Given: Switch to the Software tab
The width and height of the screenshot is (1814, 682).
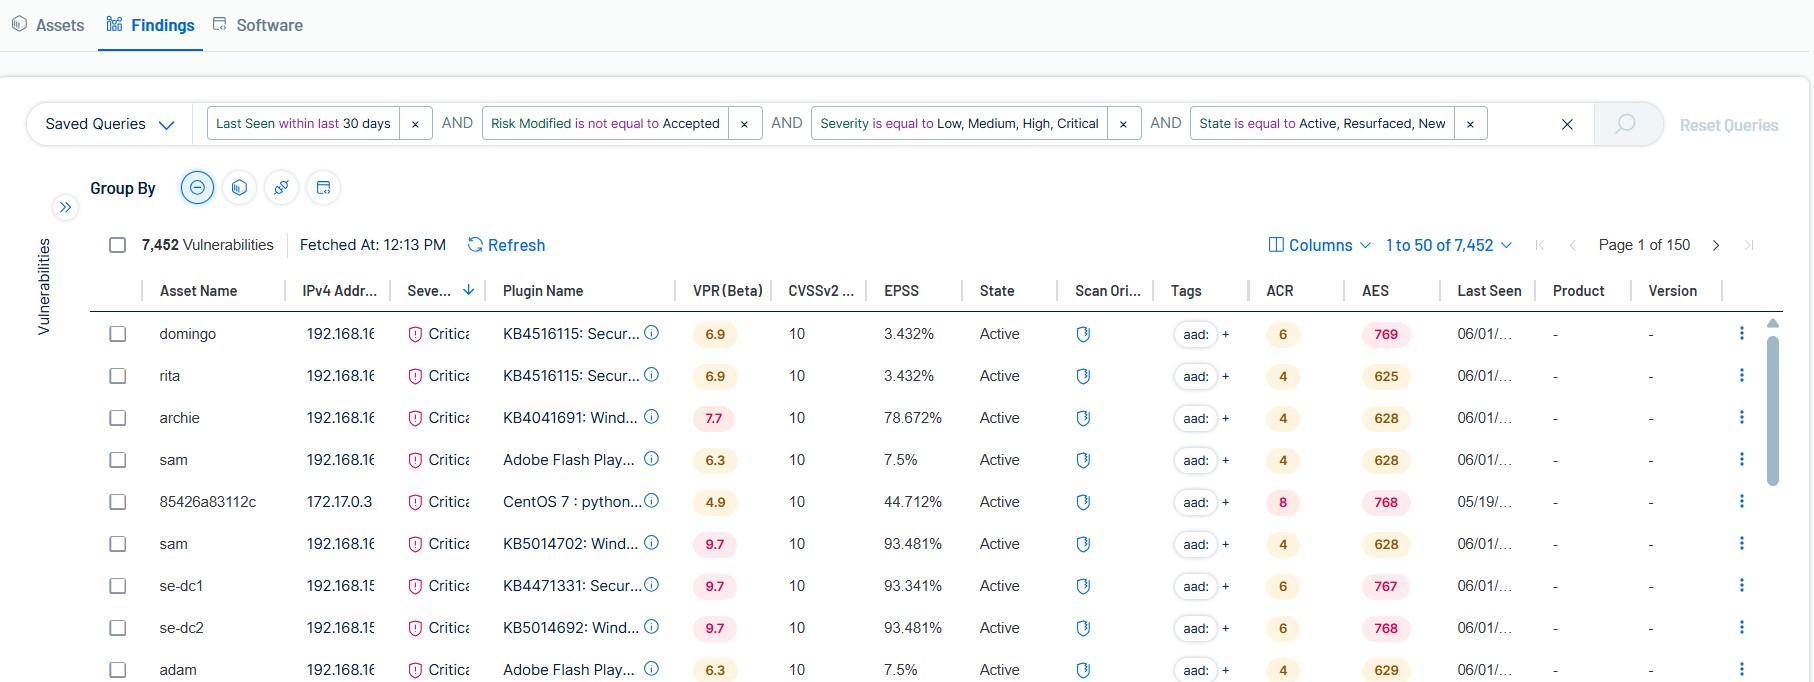Looking at the screenshot, I should click(258, 25).
